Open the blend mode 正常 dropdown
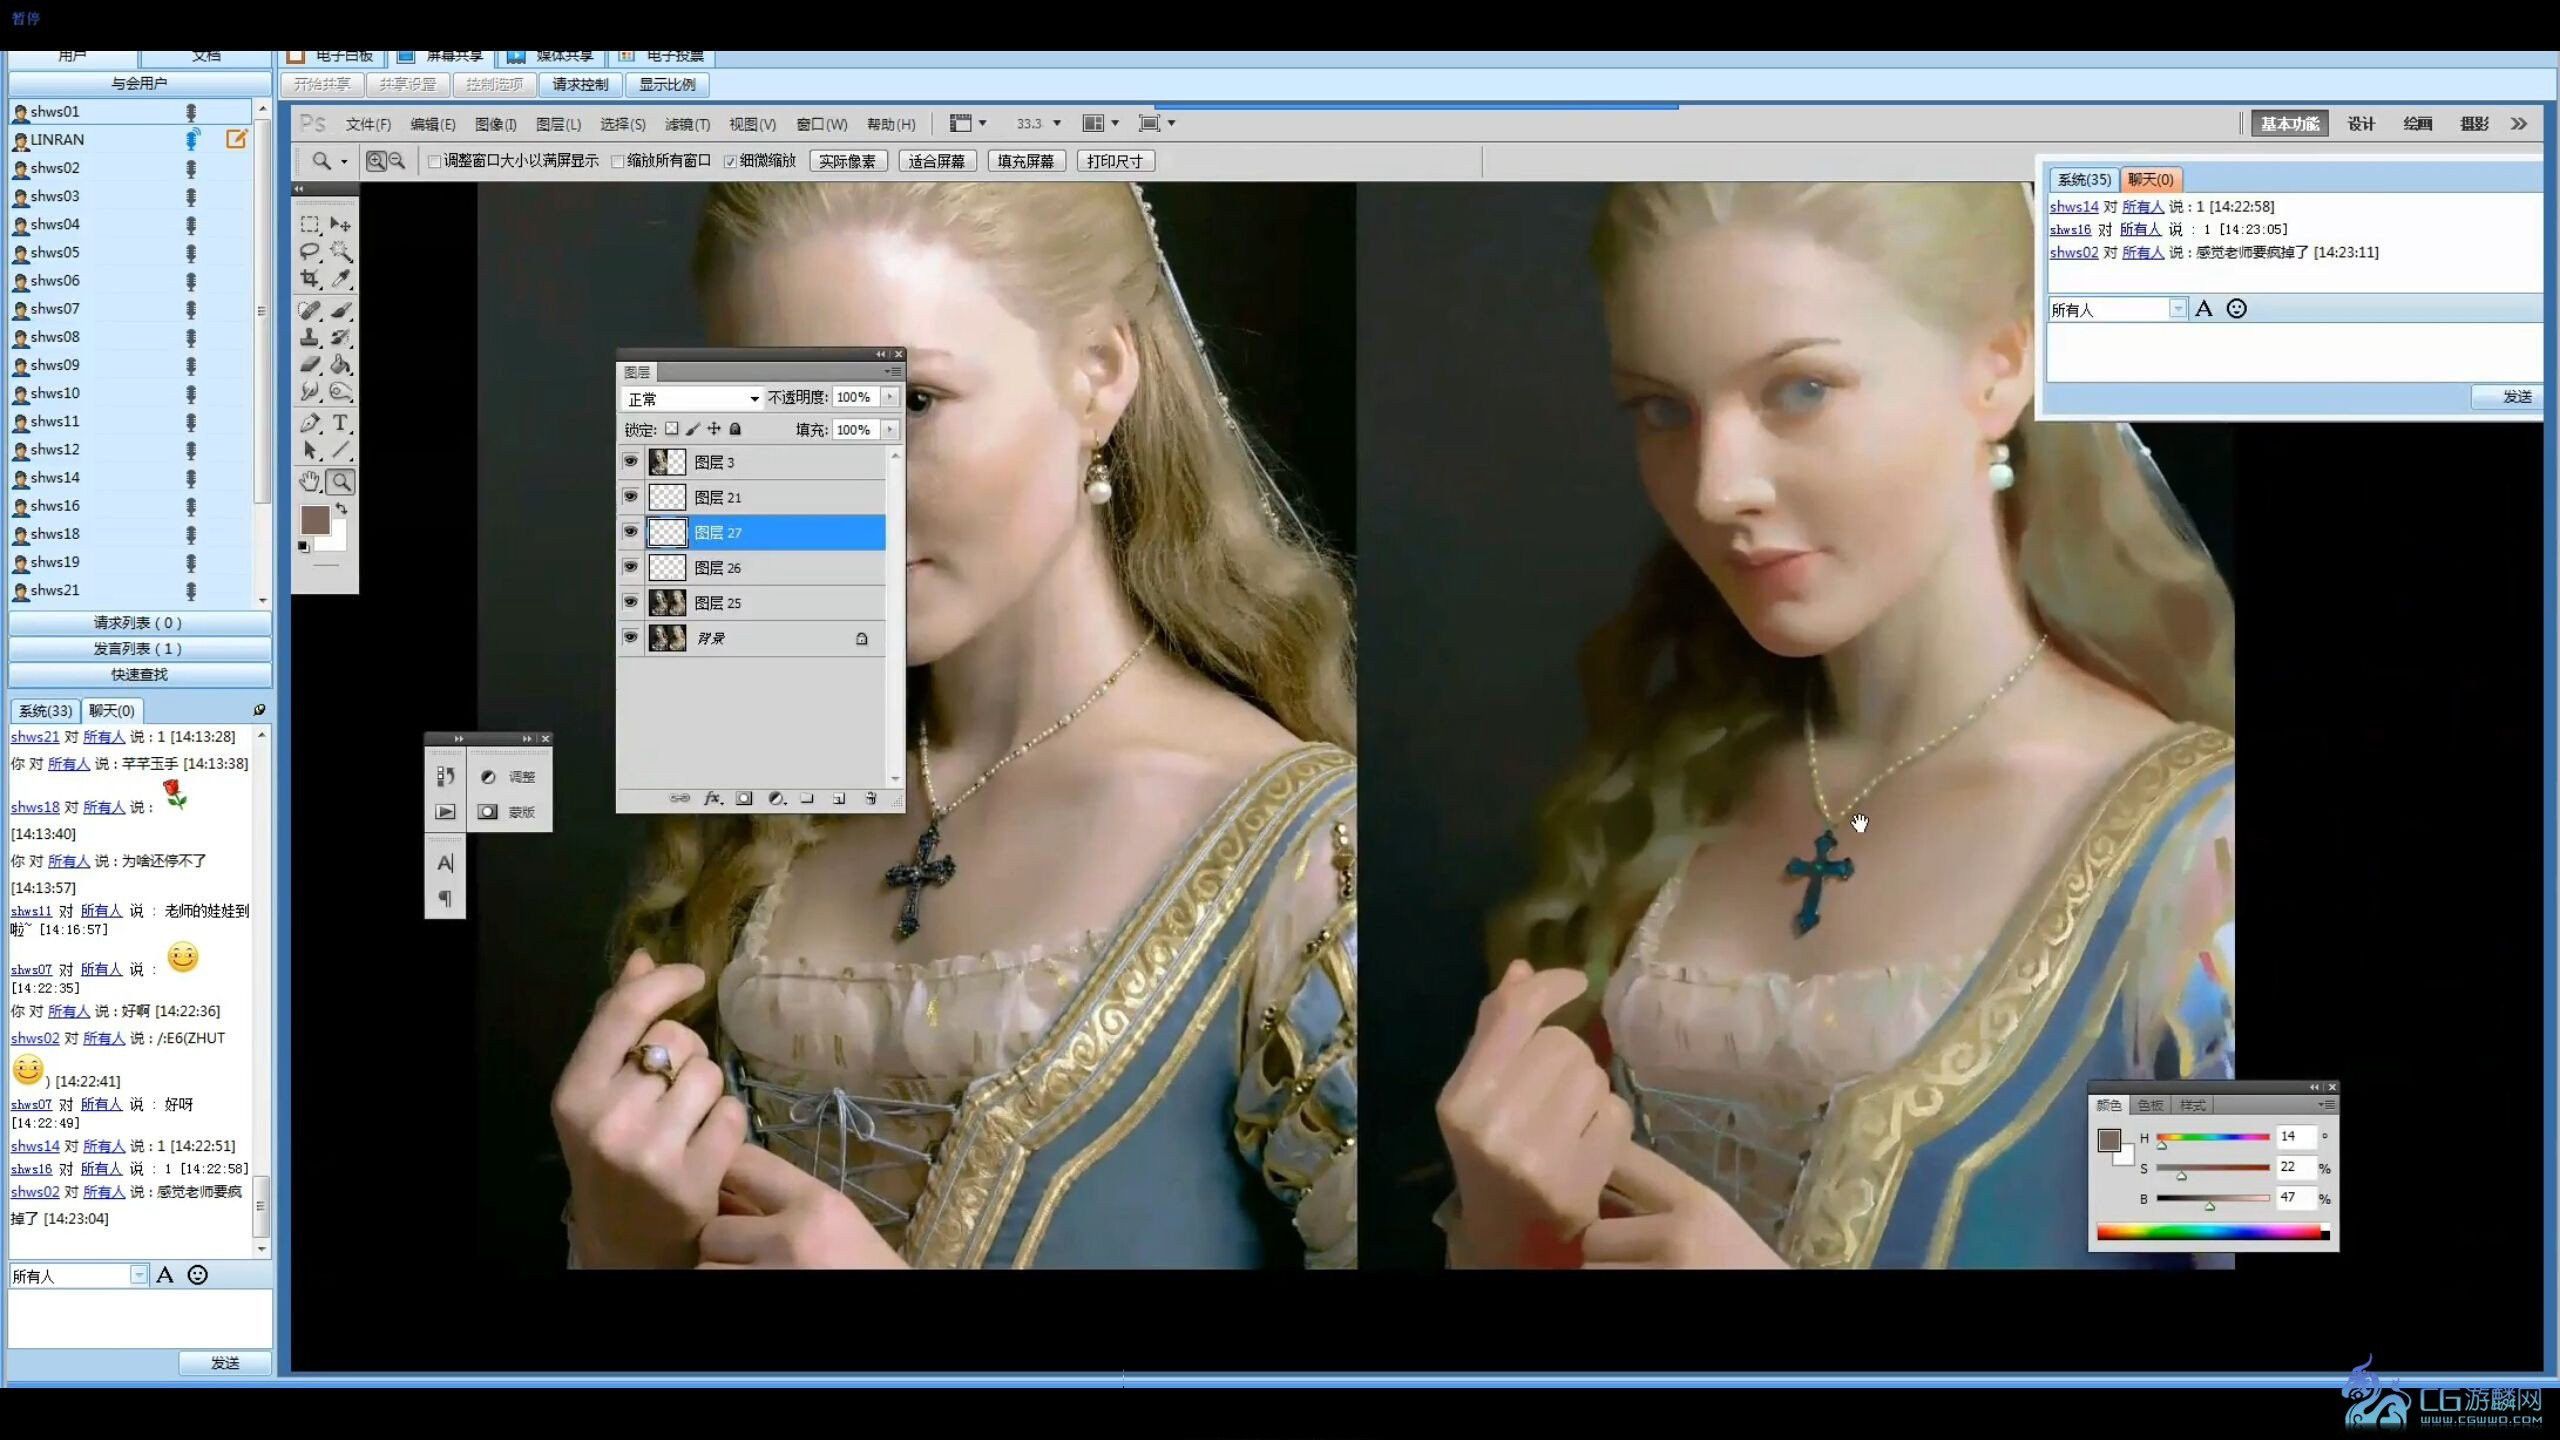 691,398
